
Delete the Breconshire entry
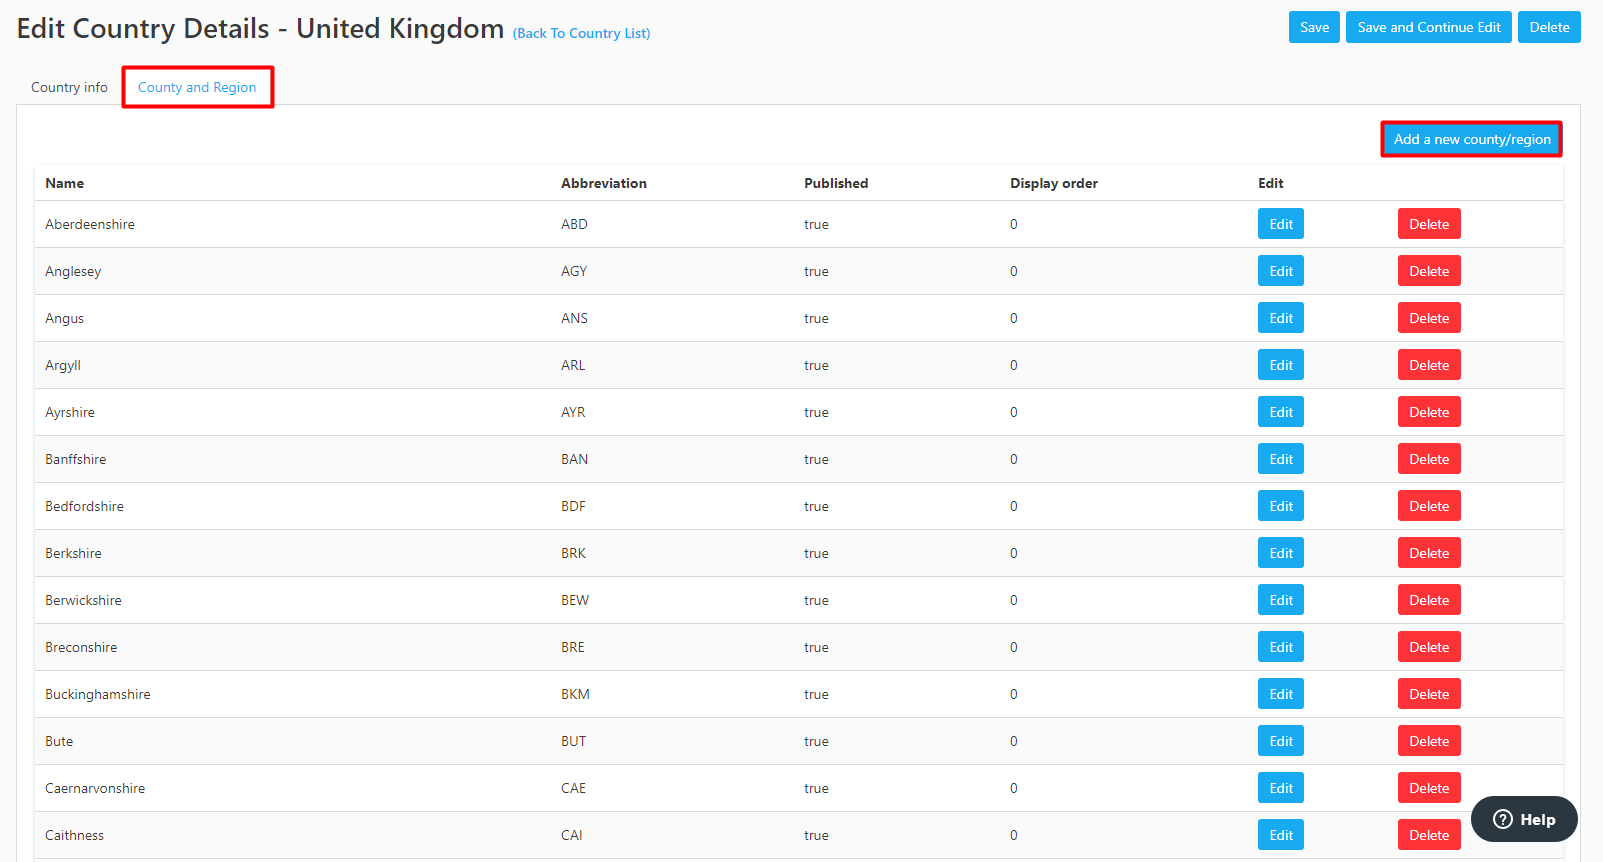(x=1428, y=647)
